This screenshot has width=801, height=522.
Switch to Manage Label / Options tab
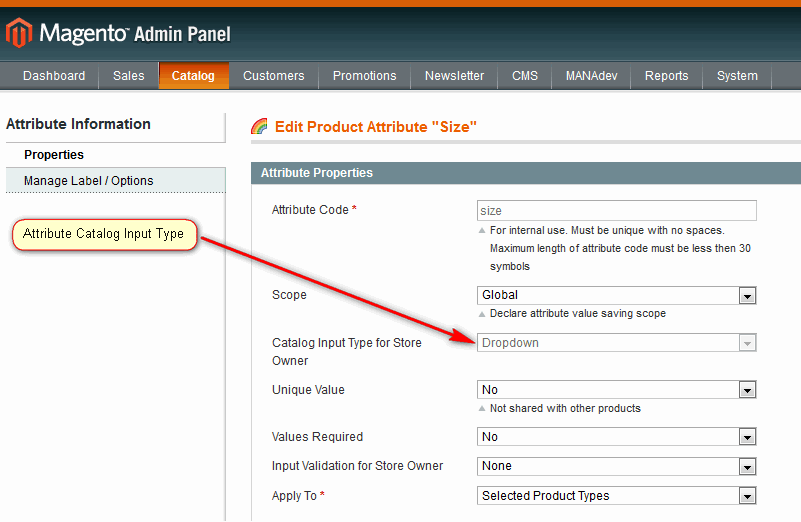click(115, 181)
